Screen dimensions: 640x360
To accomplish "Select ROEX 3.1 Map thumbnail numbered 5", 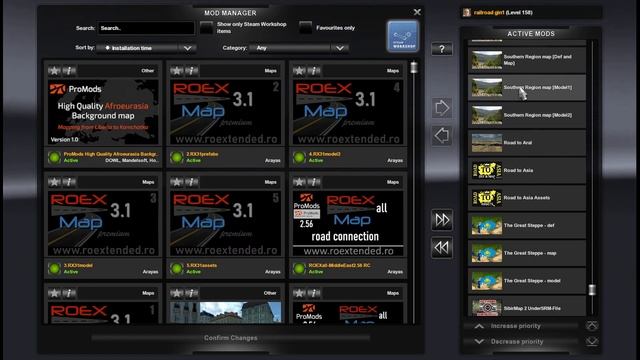I will 225,223.
